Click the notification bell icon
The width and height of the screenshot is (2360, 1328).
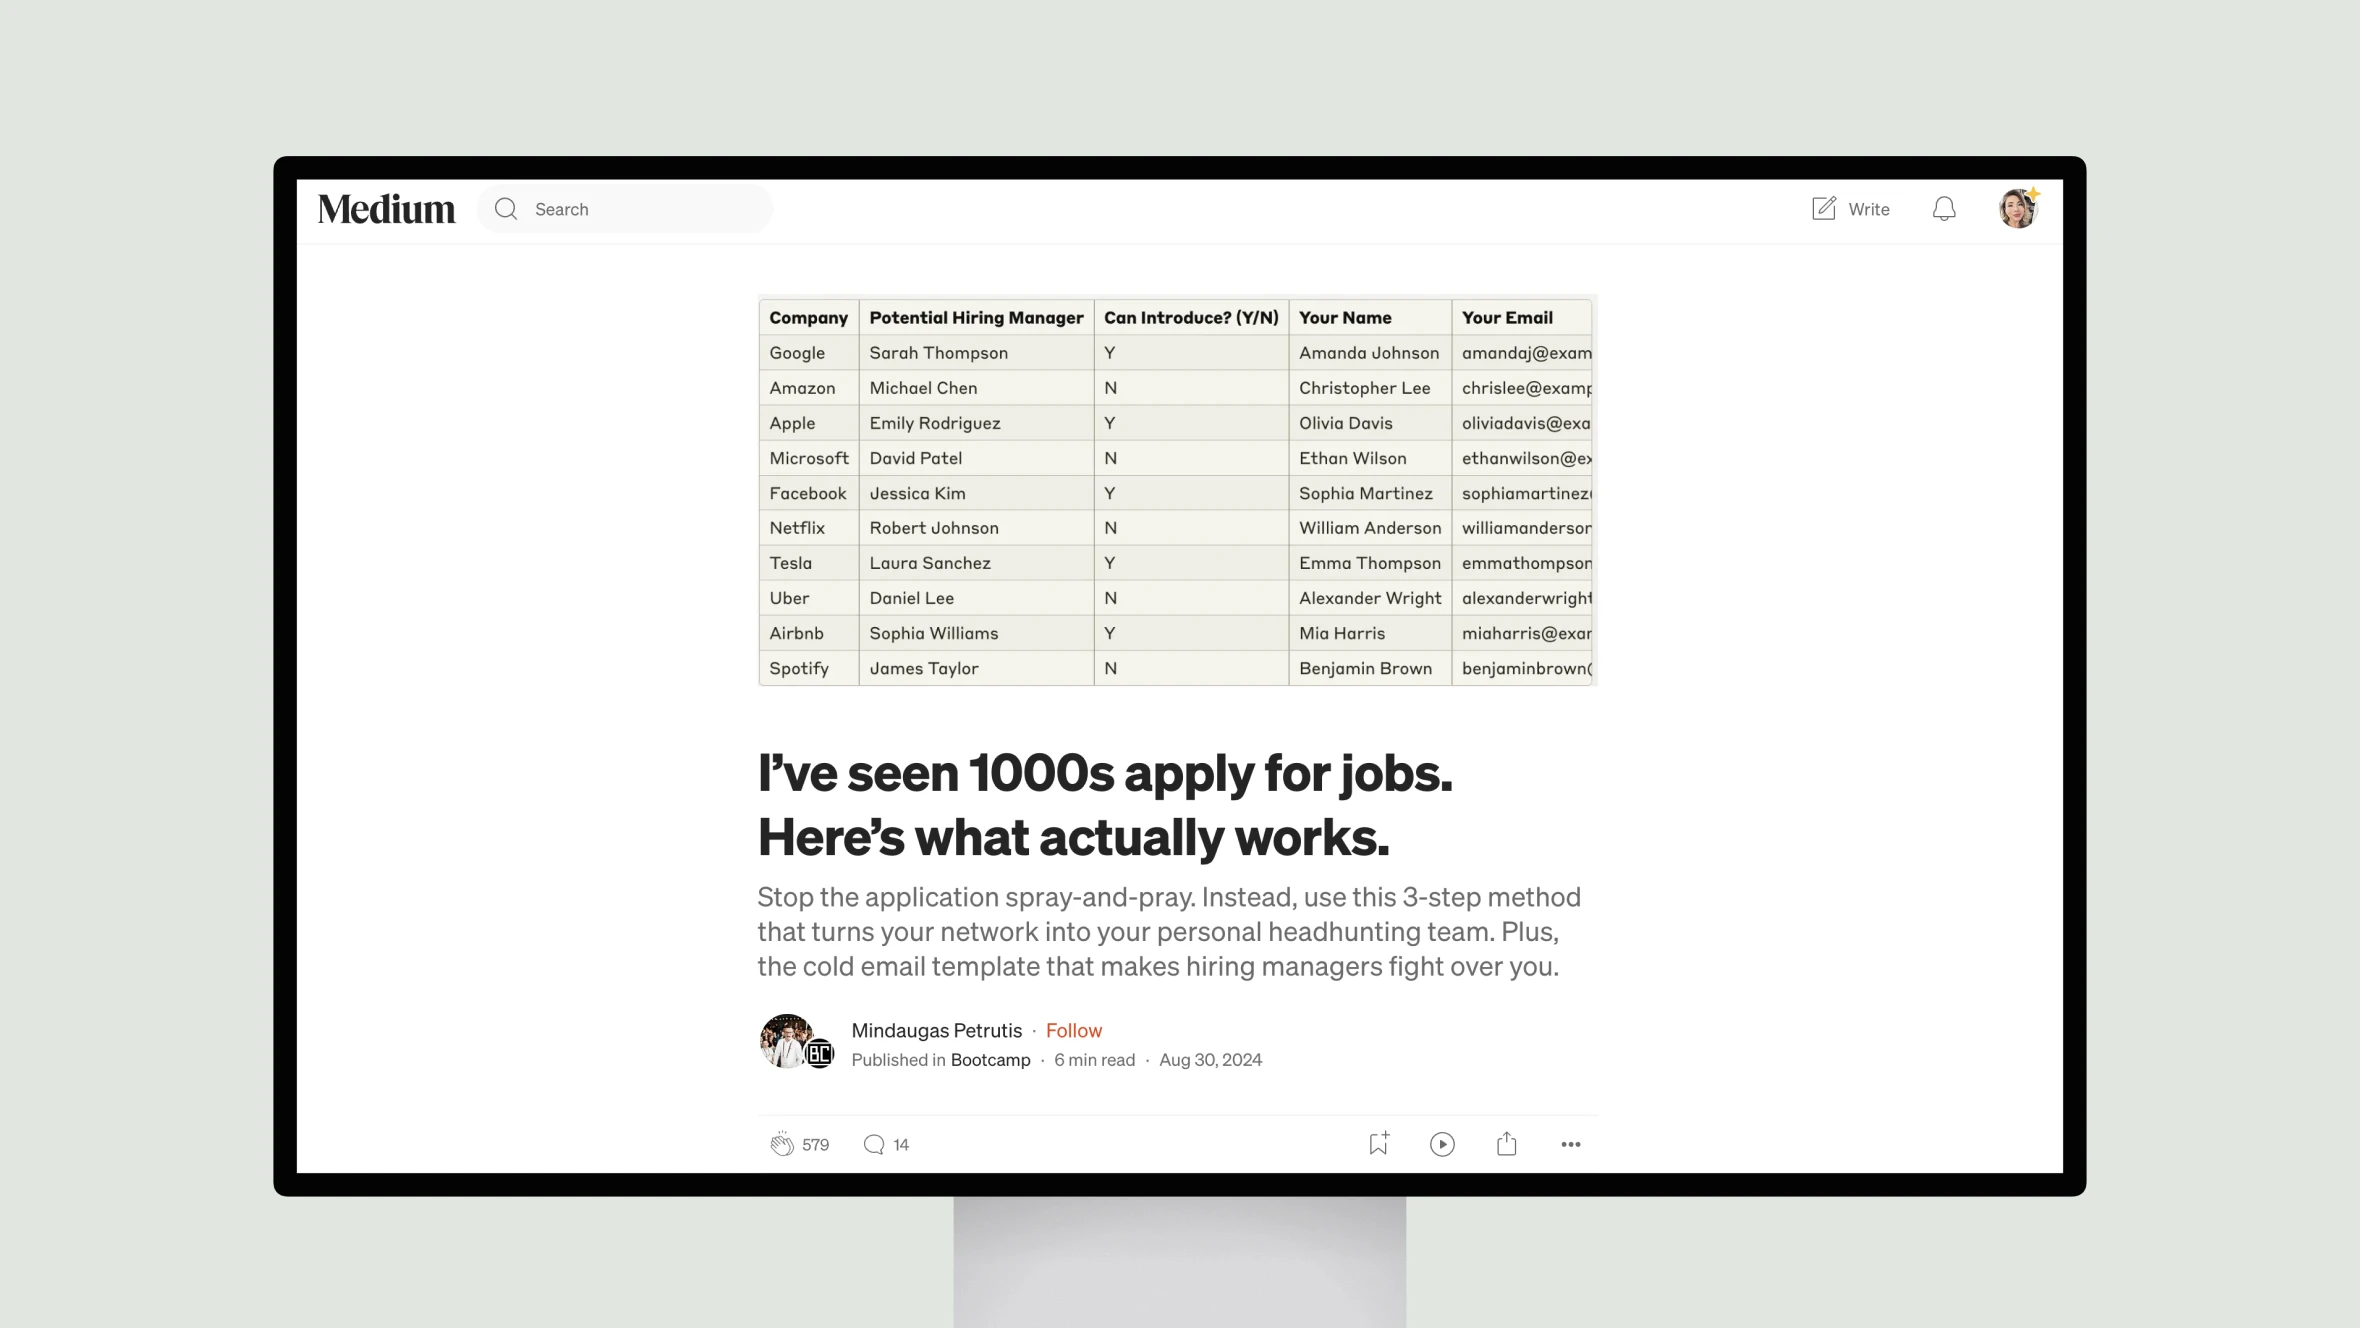[x=1943, y=208]
